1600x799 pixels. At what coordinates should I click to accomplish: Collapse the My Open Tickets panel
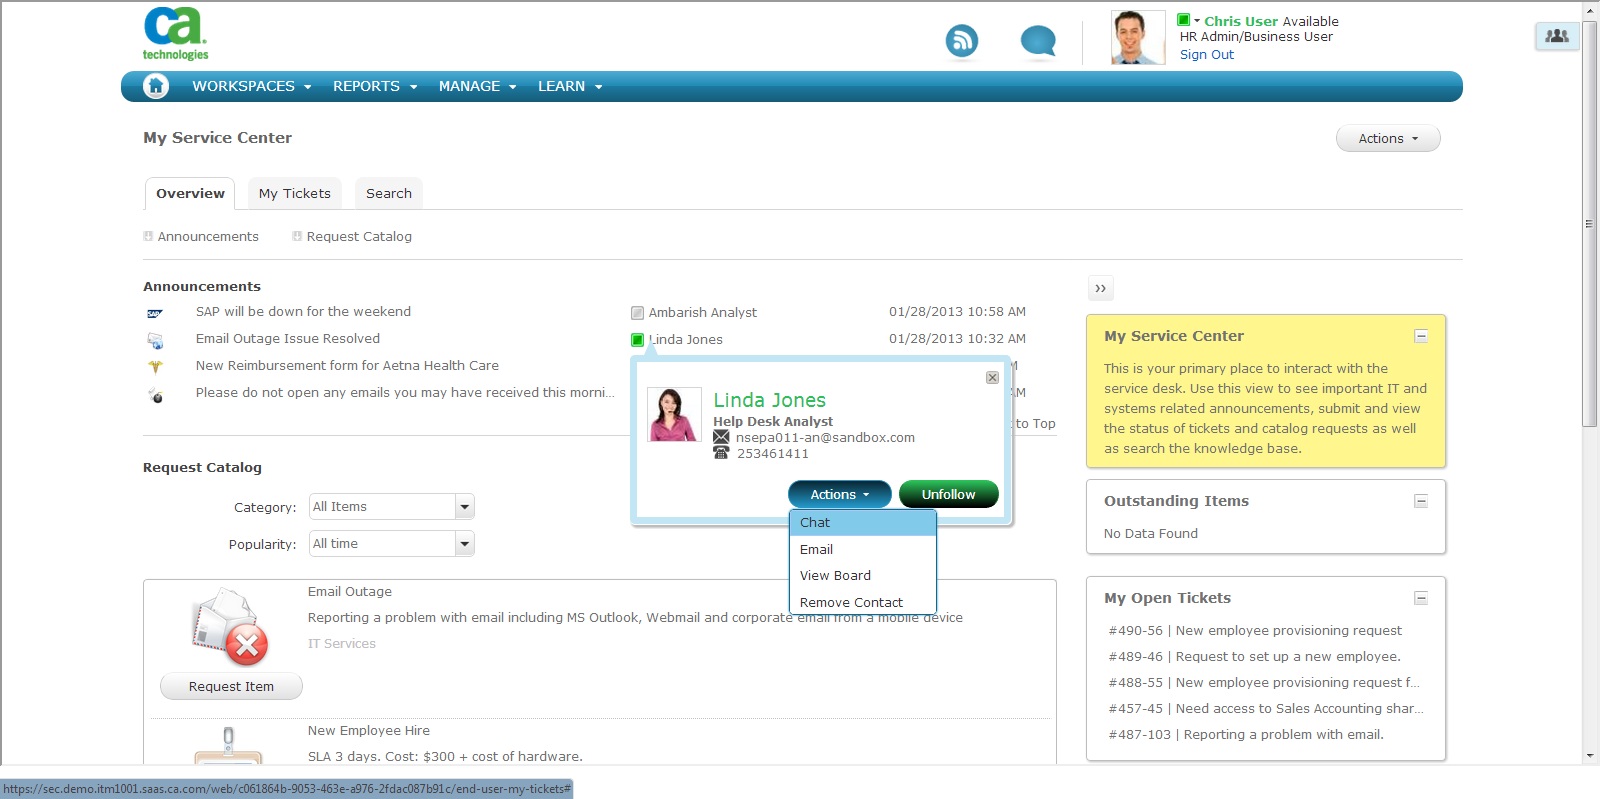point(1421,598)
